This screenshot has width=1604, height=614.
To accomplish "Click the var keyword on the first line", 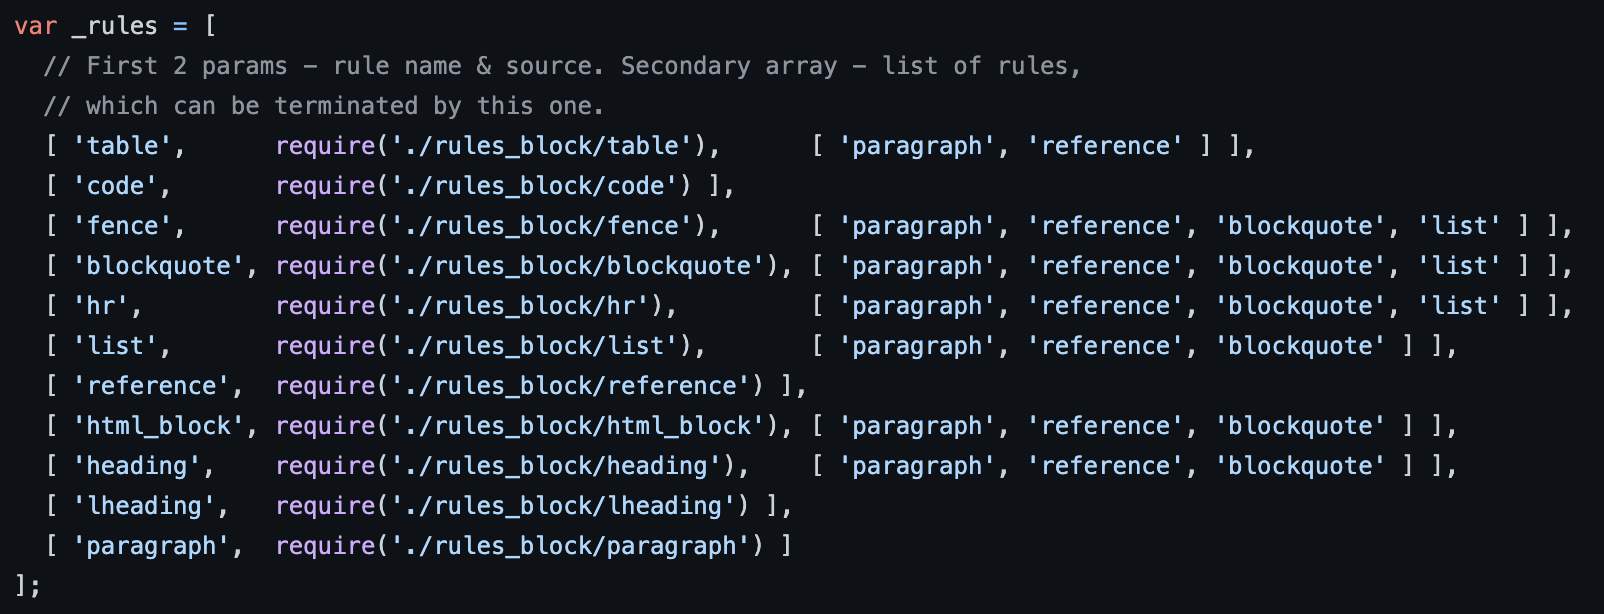I will click(36, 26).
